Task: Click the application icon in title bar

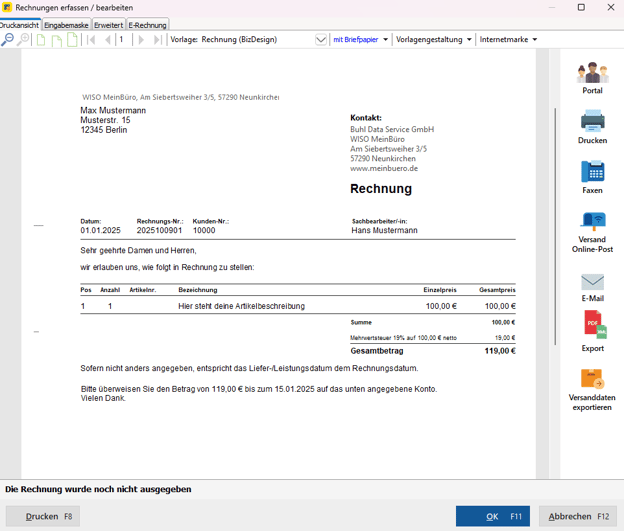Action: 7,7
